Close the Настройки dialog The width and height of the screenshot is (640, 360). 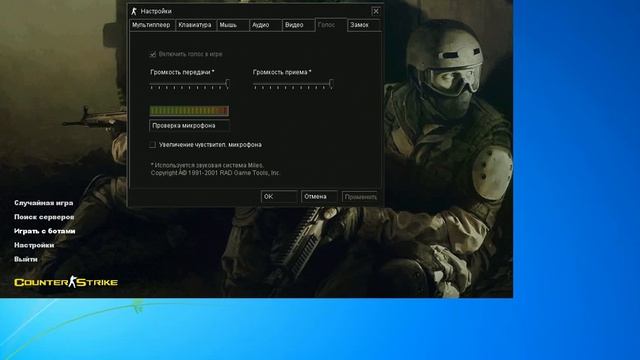[x=376, y=11]
